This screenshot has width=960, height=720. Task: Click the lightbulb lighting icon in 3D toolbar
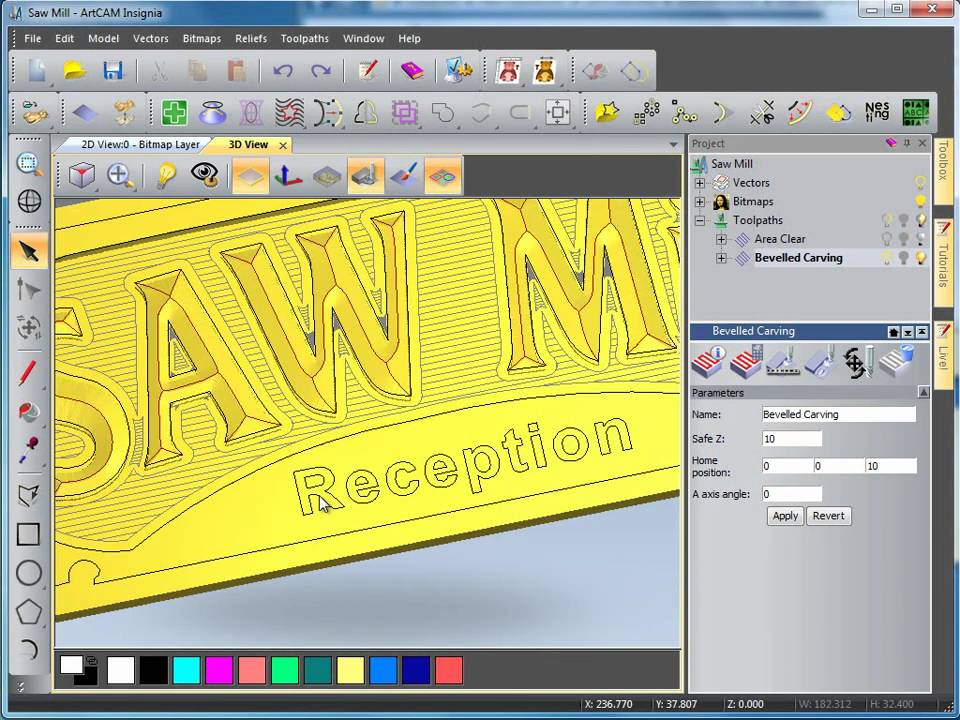[x=166, y=175]
